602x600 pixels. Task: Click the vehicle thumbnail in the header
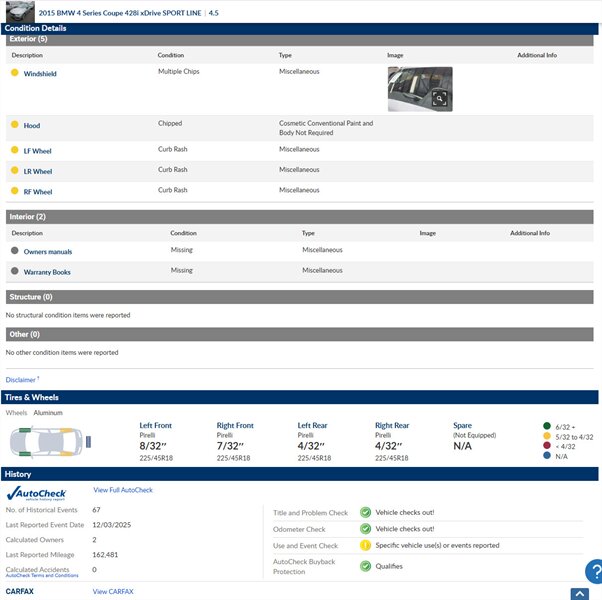[x=22, y=12]
